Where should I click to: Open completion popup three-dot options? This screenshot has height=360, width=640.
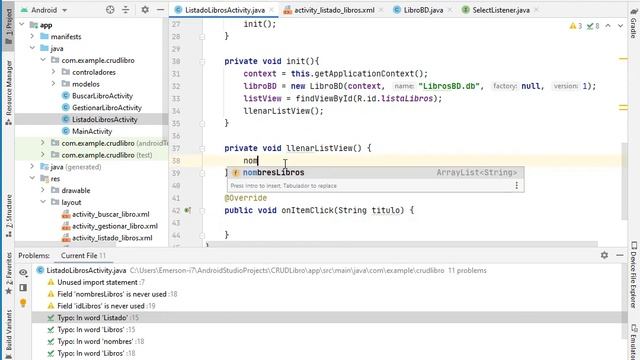coord(516,186)
